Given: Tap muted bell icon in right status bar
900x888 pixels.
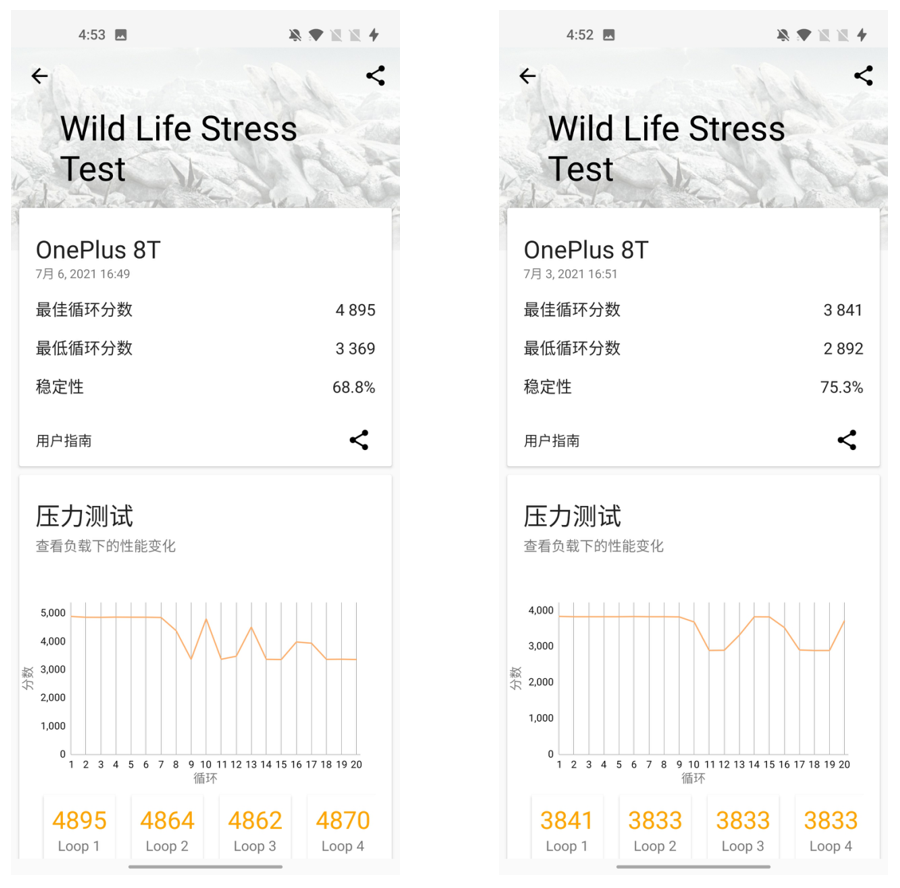Looking at the screenshot, I should coord(783,35).
